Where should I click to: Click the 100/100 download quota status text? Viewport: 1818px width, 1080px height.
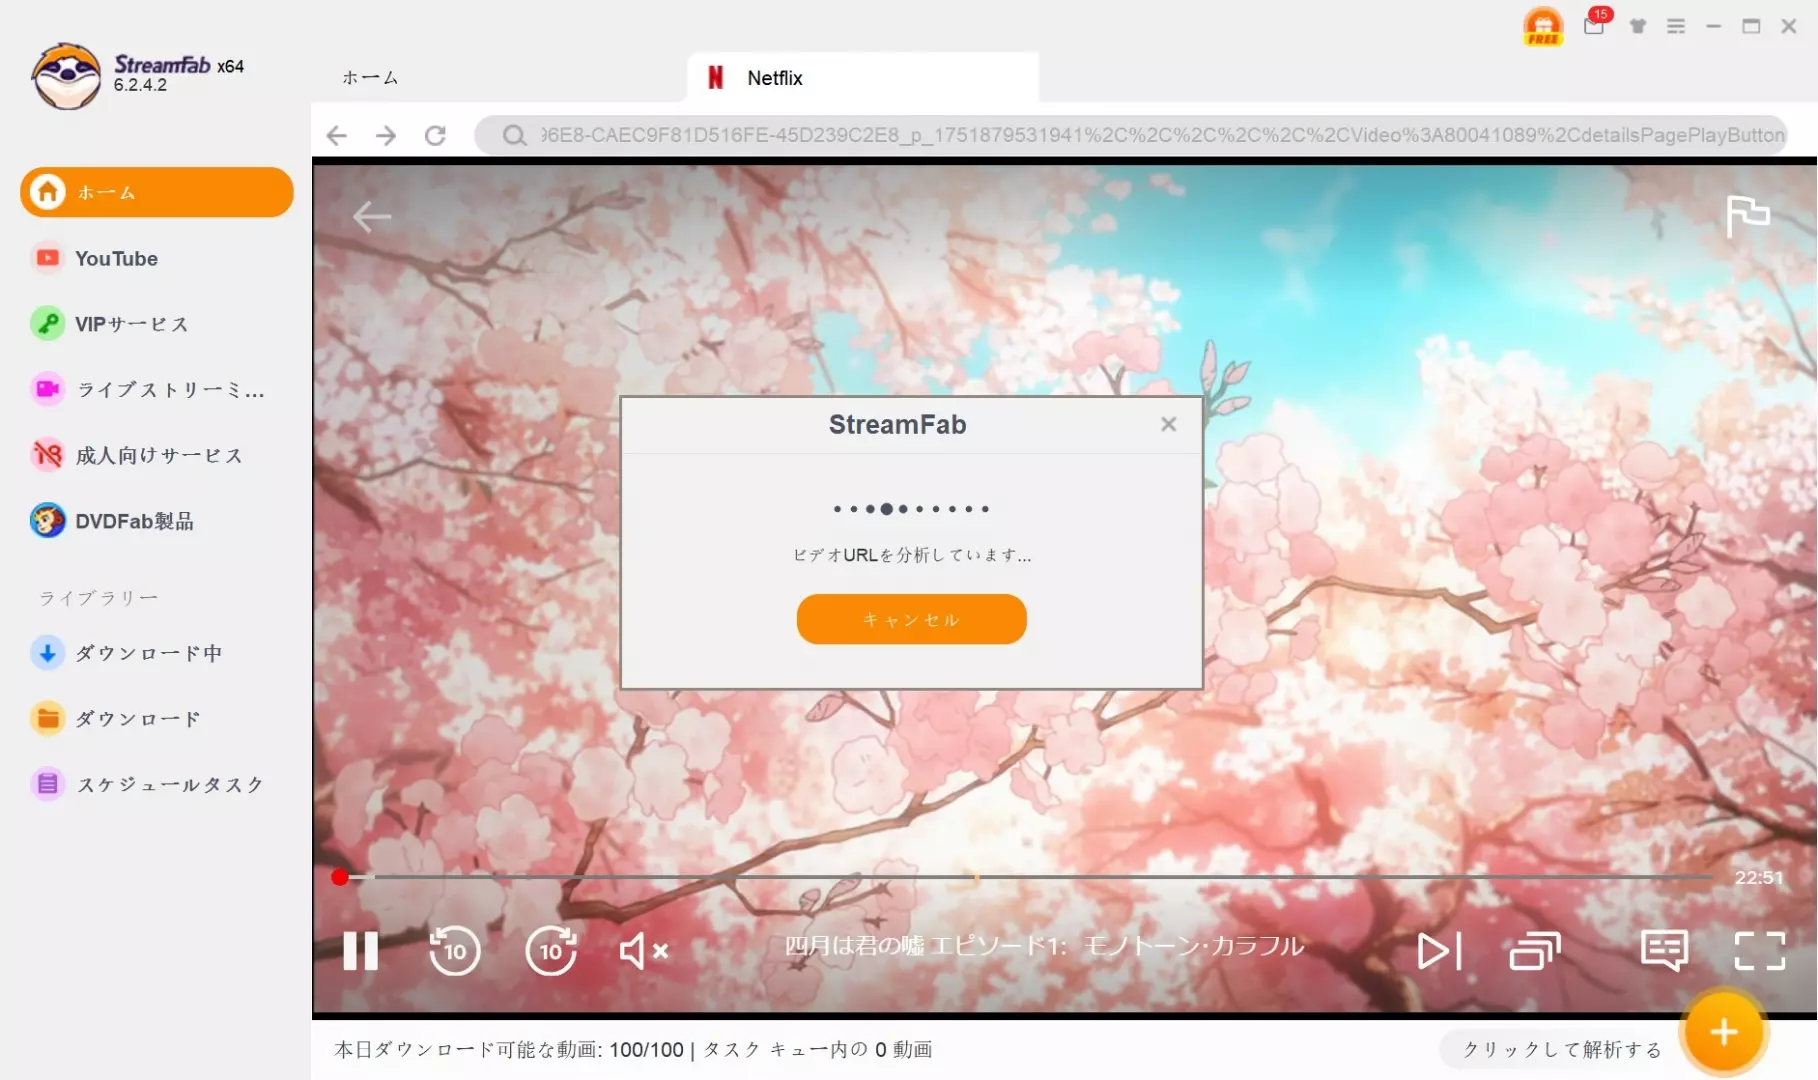(646, 1050)
